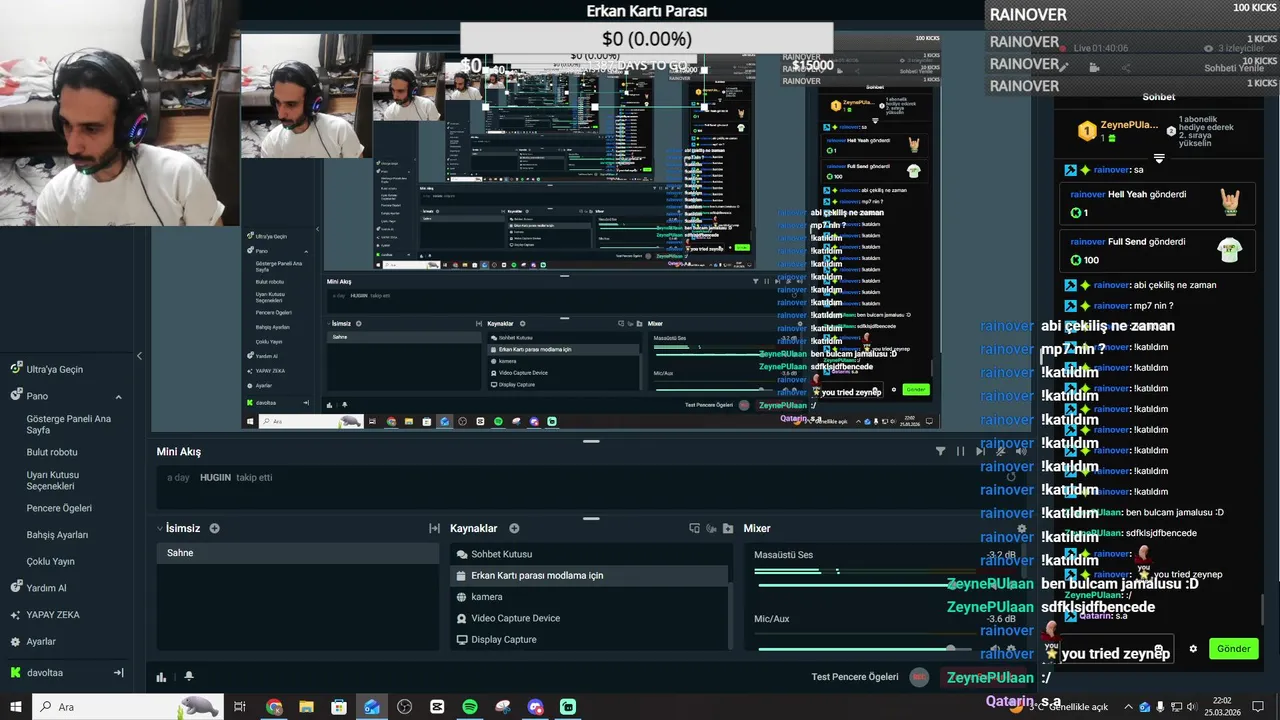
Task: Open Mic/Aux source settings gear
Action: (1011, 649)
